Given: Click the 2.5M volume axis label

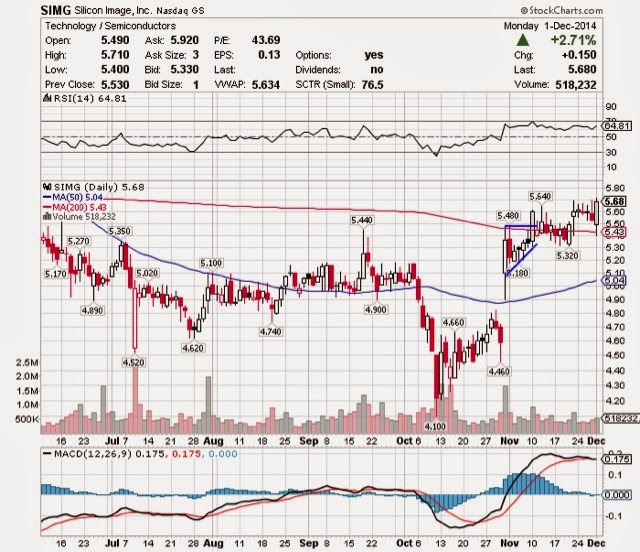Looking at the screenshot, I should 27,362.
